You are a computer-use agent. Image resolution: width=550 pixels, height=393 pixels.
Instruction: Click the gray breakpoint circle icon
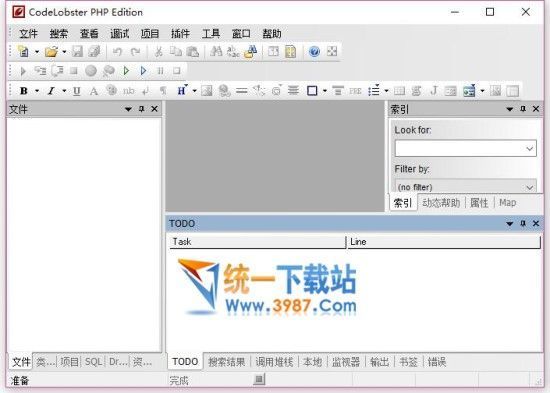(x=91, y=71)
